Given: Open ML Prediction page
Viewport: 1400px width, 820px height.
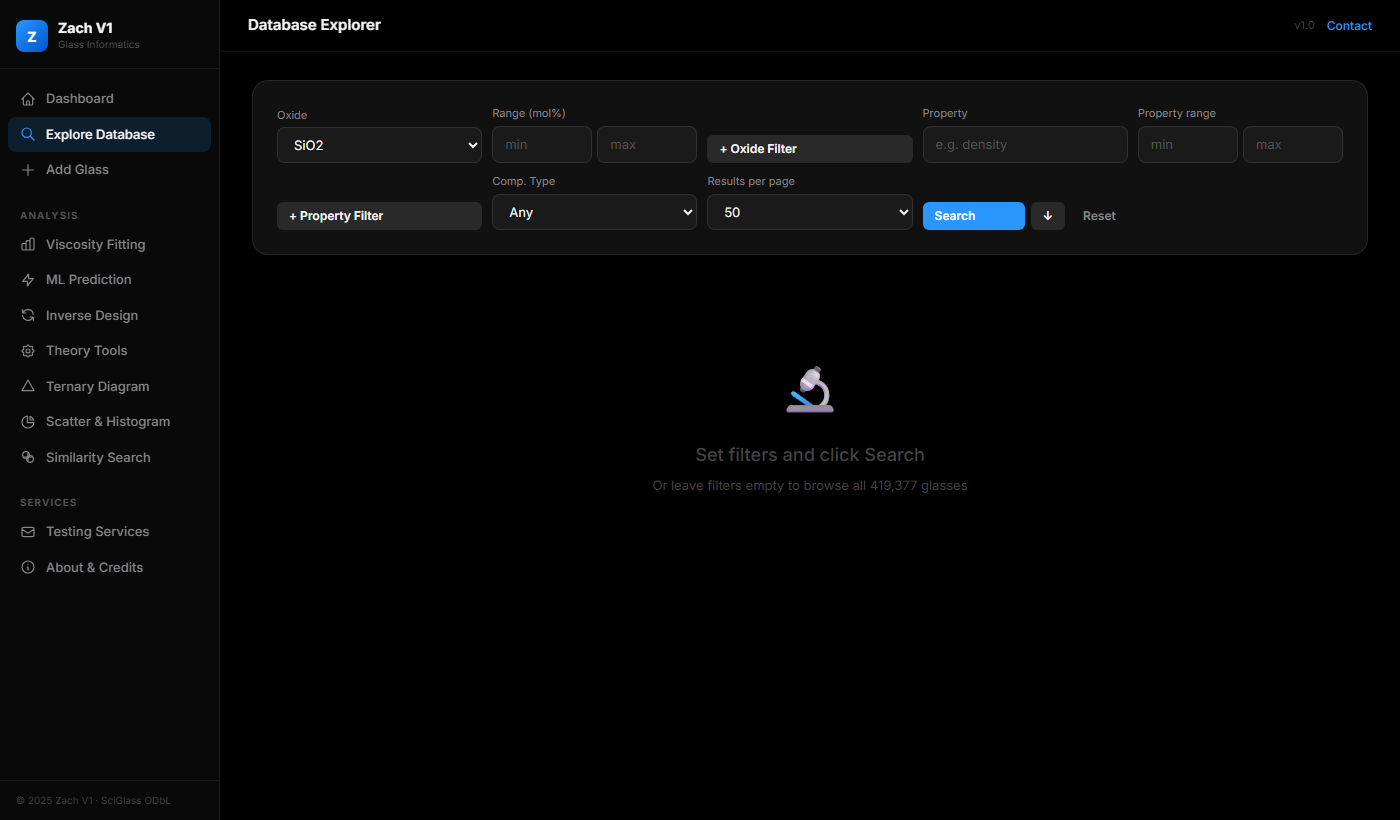Looking at the screenshot, I should pos(109,280).
